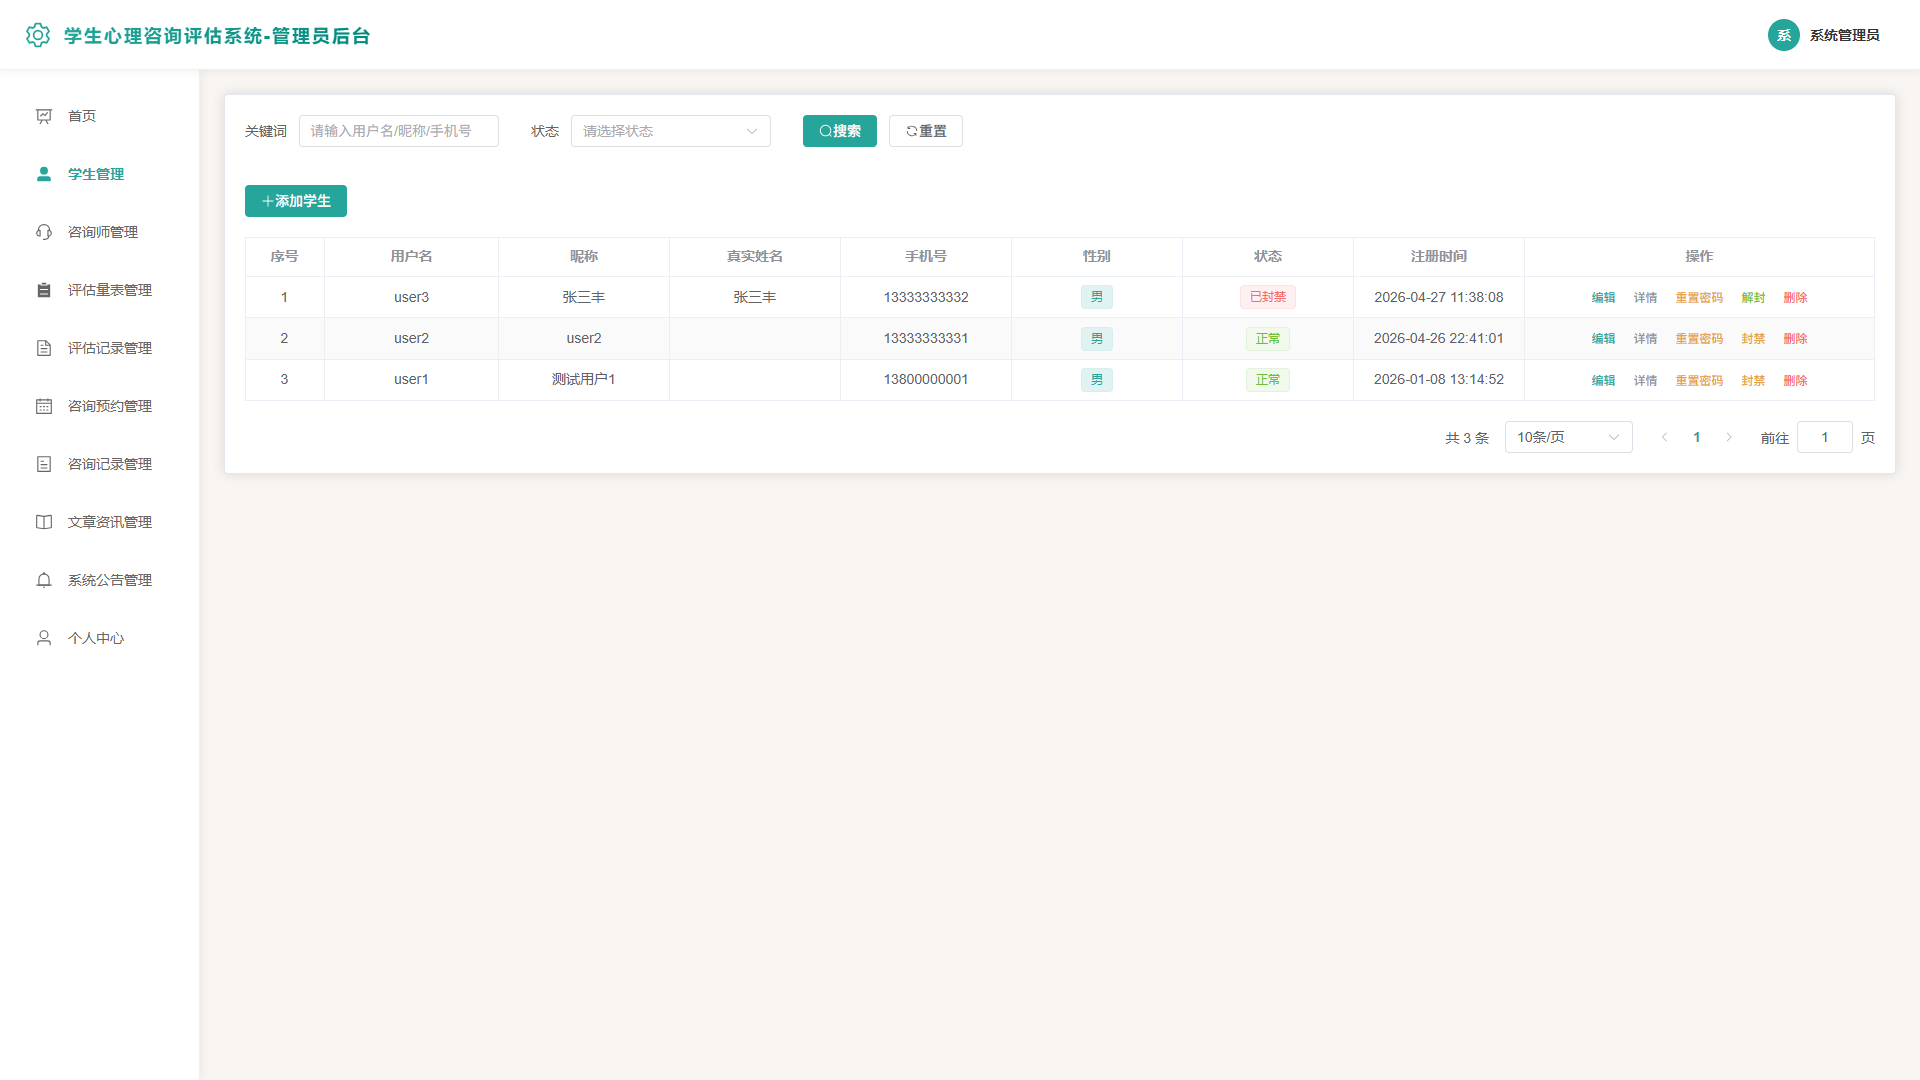Open the 个人中心 user icon
The height and width of the screenshot is (1080, 1920).
tap(44, 638)
